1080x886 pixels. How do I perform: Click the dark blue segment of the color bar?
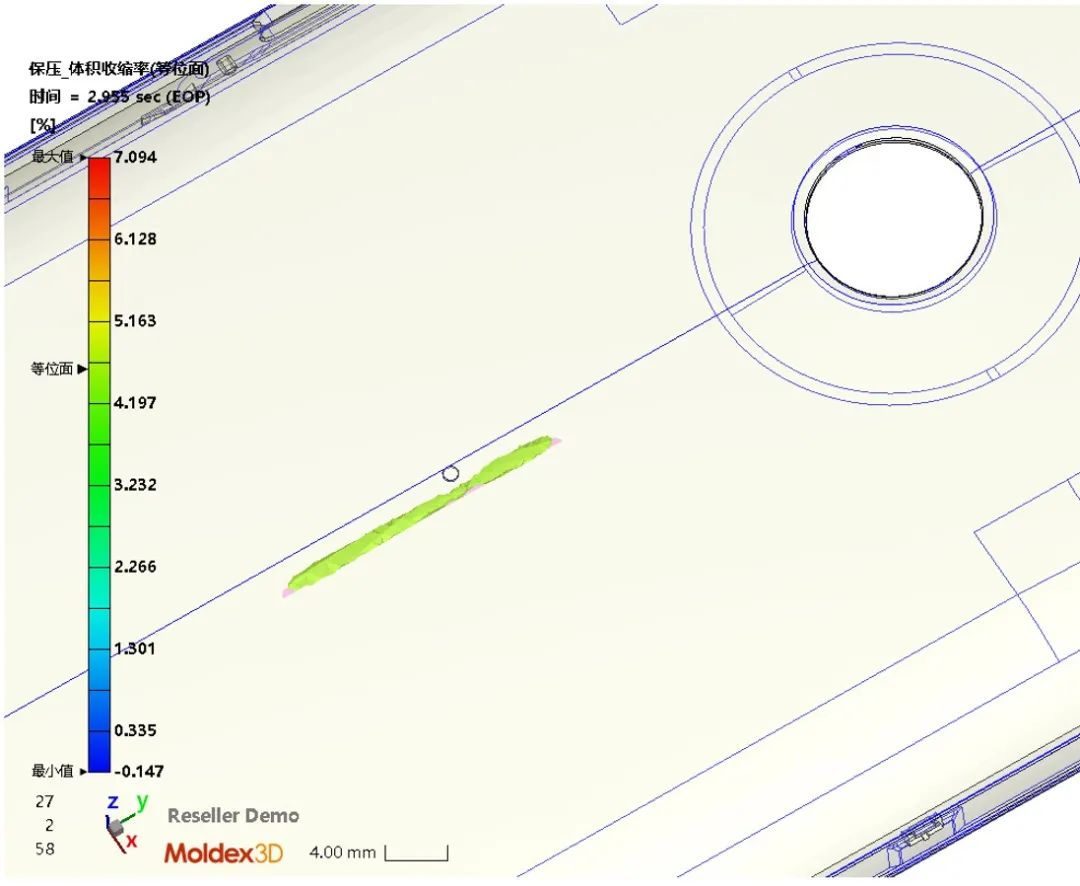point(99,751)
